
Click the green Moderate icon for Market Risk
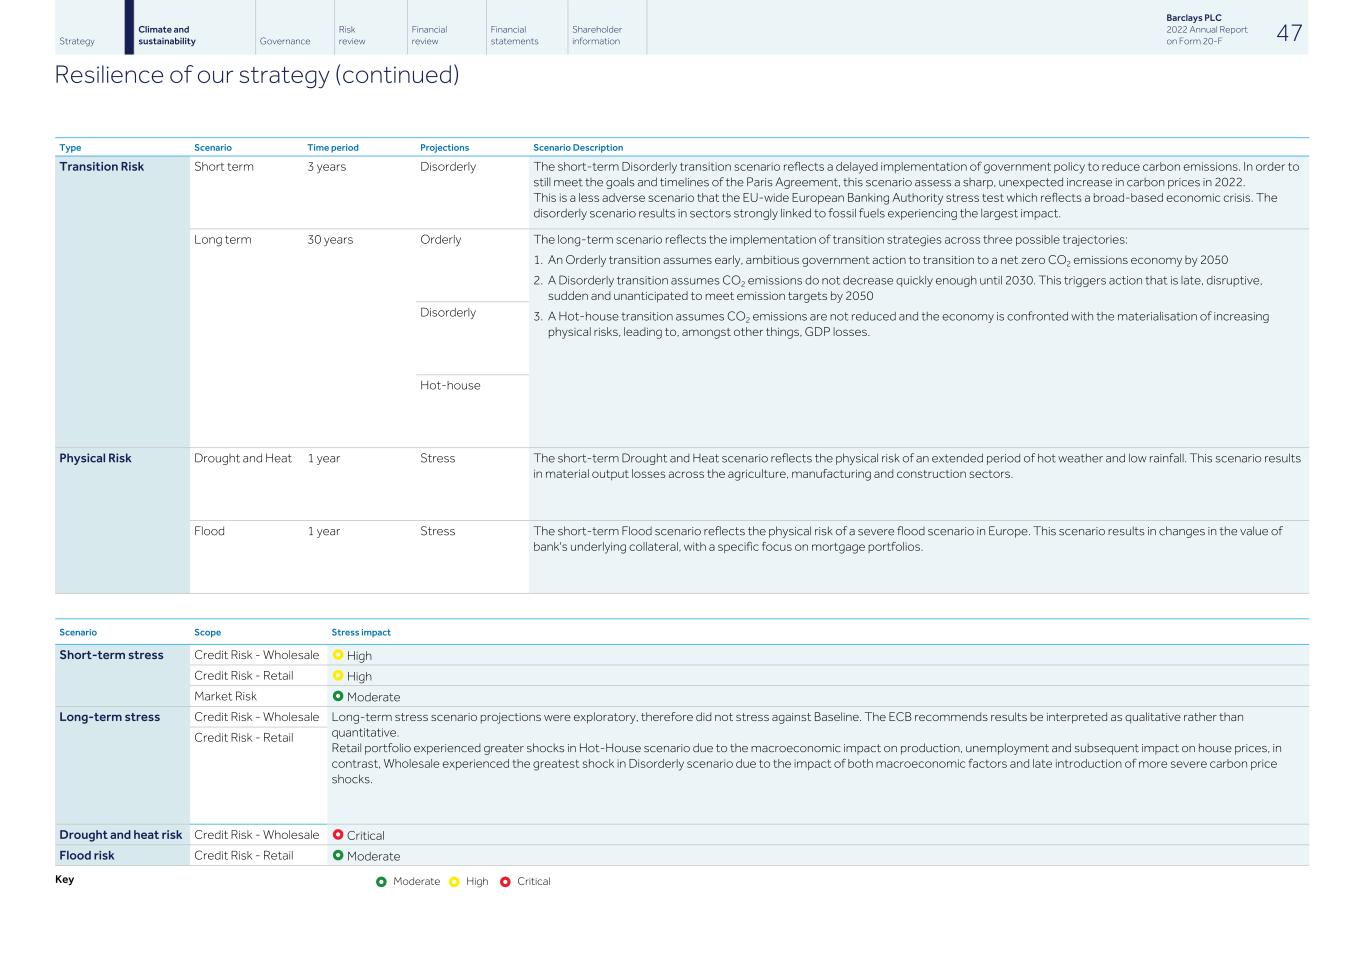coord(338,696)
